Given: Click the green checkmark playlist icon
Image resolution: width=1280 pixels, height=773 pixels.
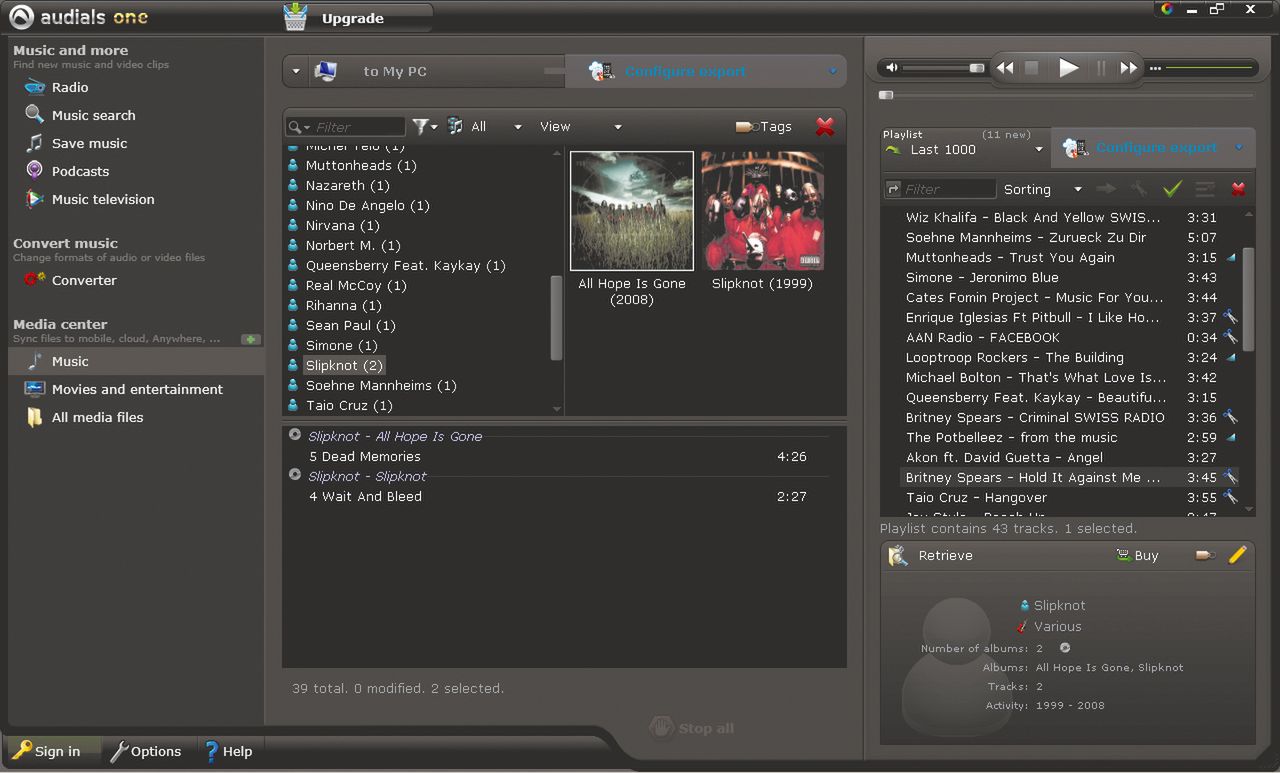Looking at the screenshot, I should pyautogui.click(x=1172, y=188).
